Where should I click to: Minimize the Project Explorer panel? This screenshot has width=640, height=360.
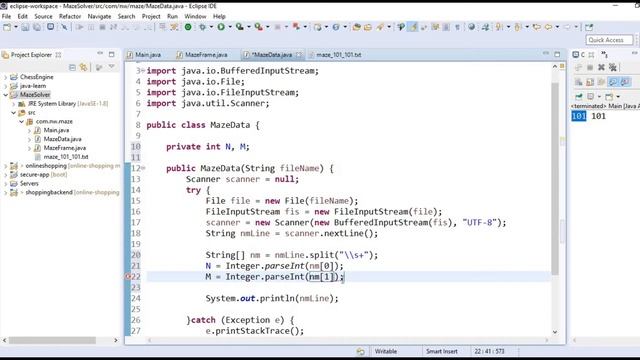coord(100,54)
